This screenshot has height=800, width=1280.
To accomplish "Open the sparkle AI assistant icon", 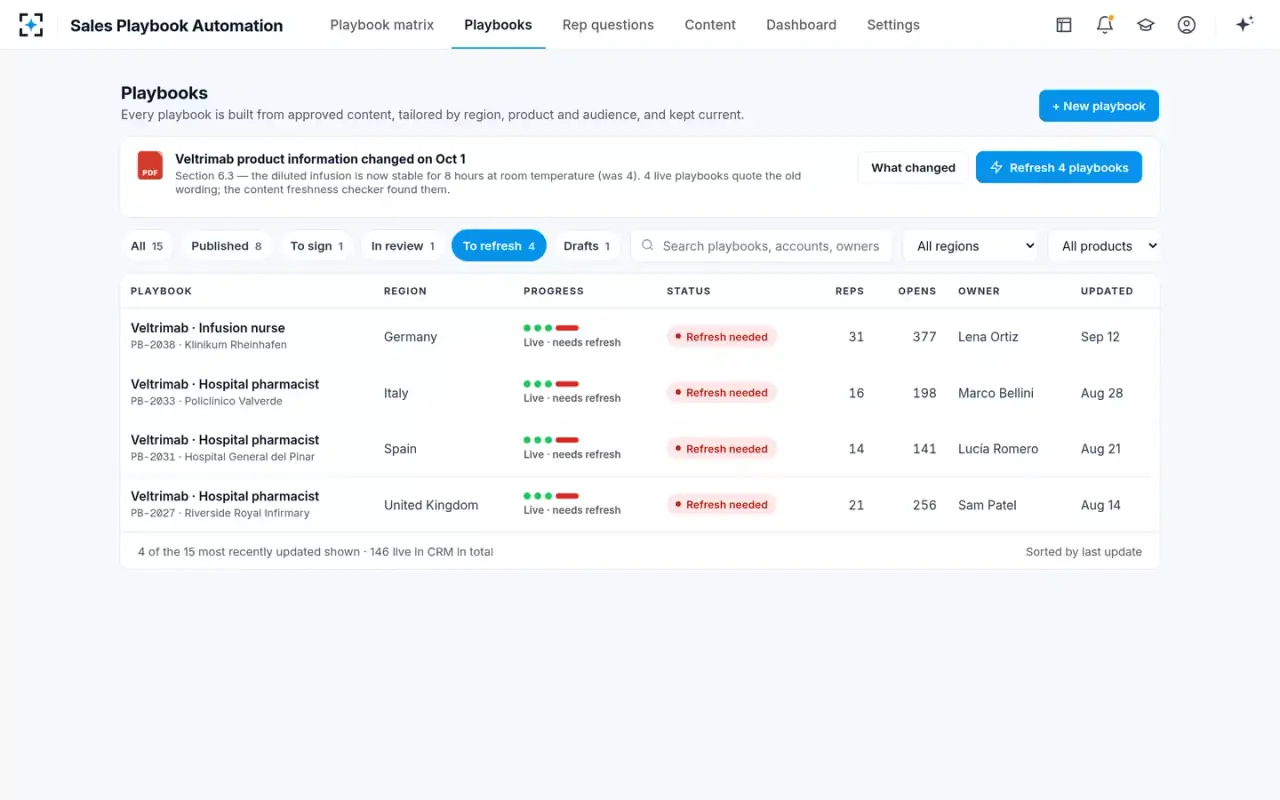I will point(1244,25).
